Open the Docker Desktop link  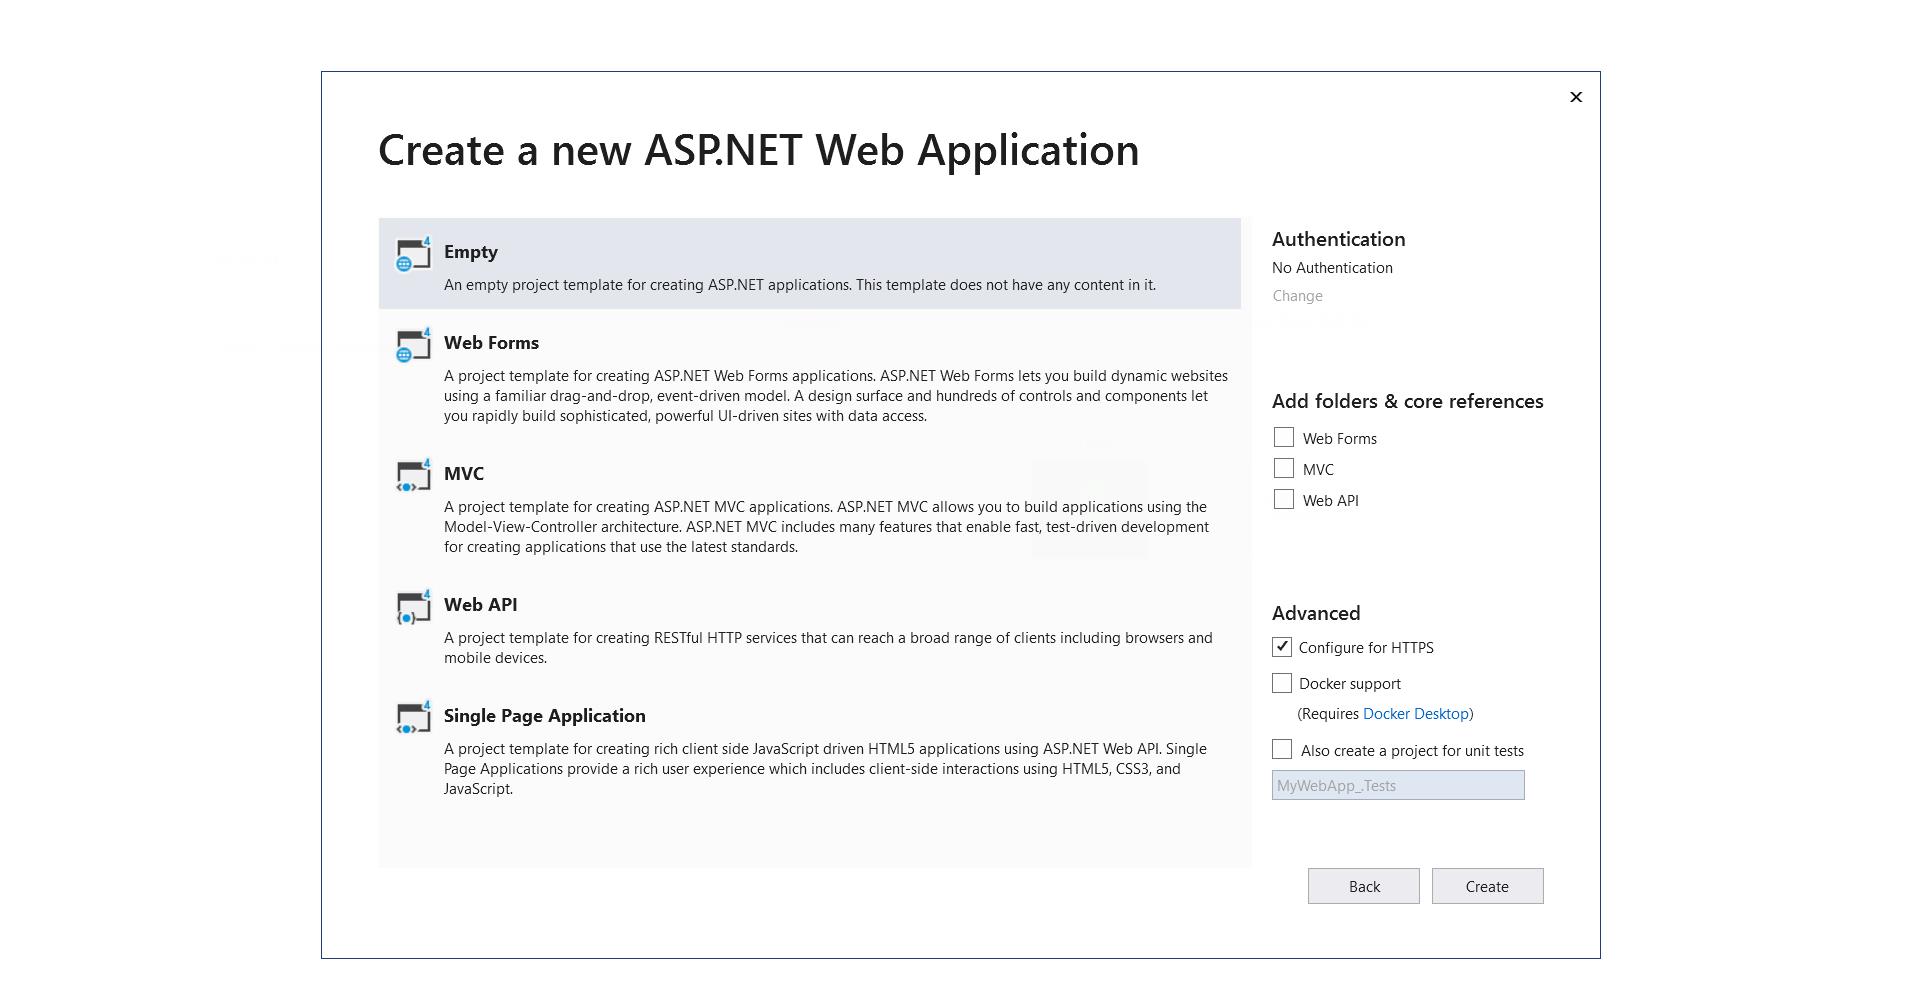pos(1415,714)
